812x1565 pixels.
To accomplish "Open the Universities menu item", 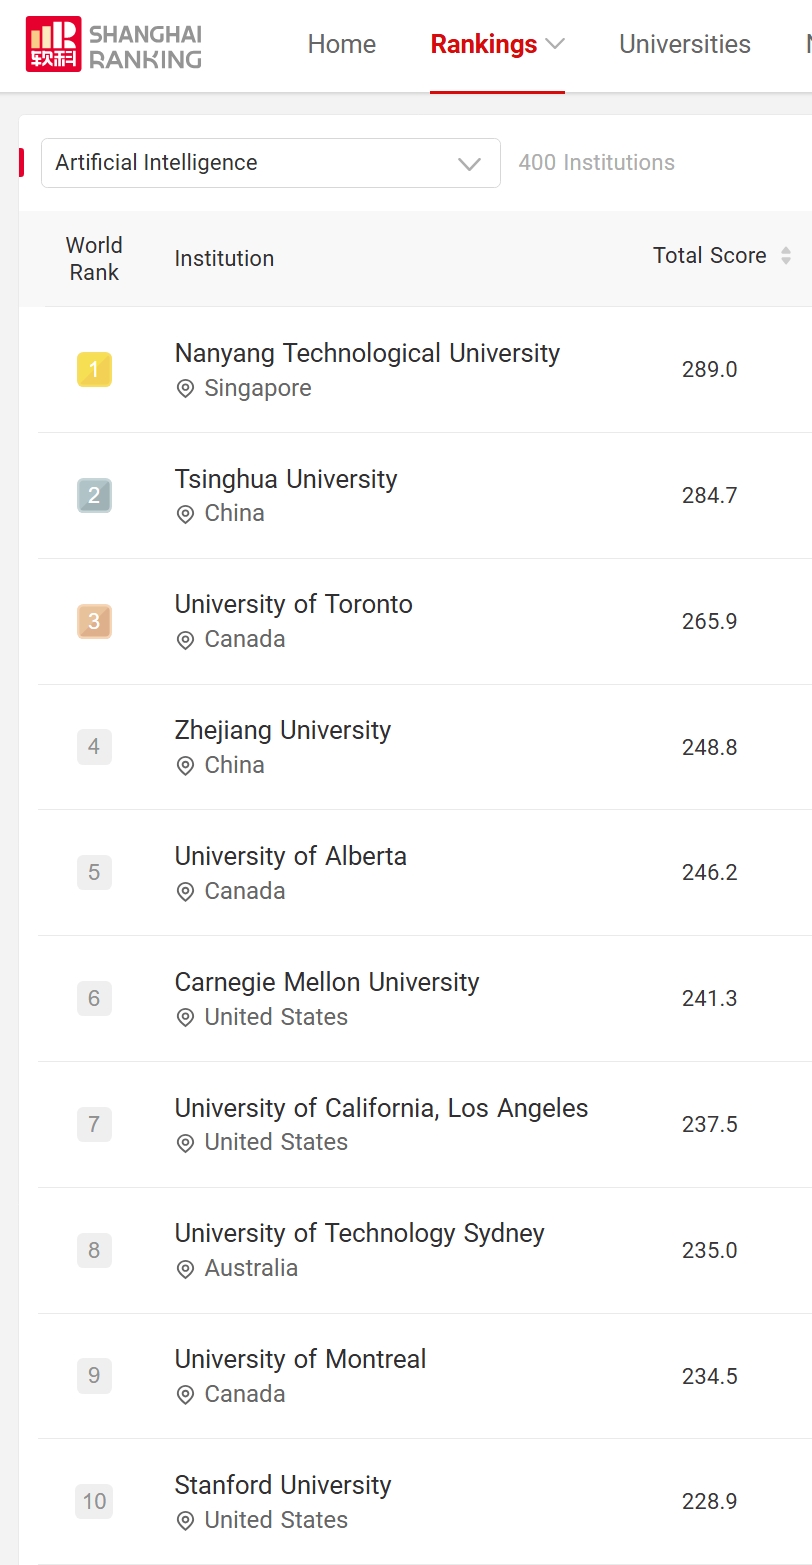I will click(685, 44).
